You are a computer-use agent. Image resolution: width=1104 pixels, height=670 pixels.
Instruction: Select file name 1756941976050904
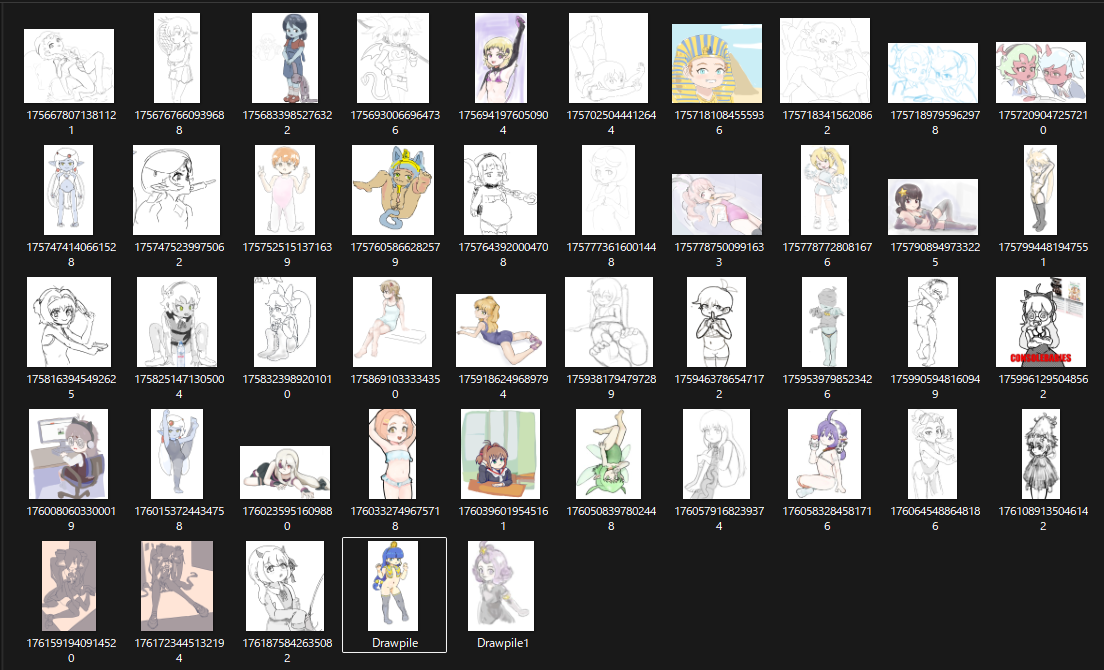[503, 122]
